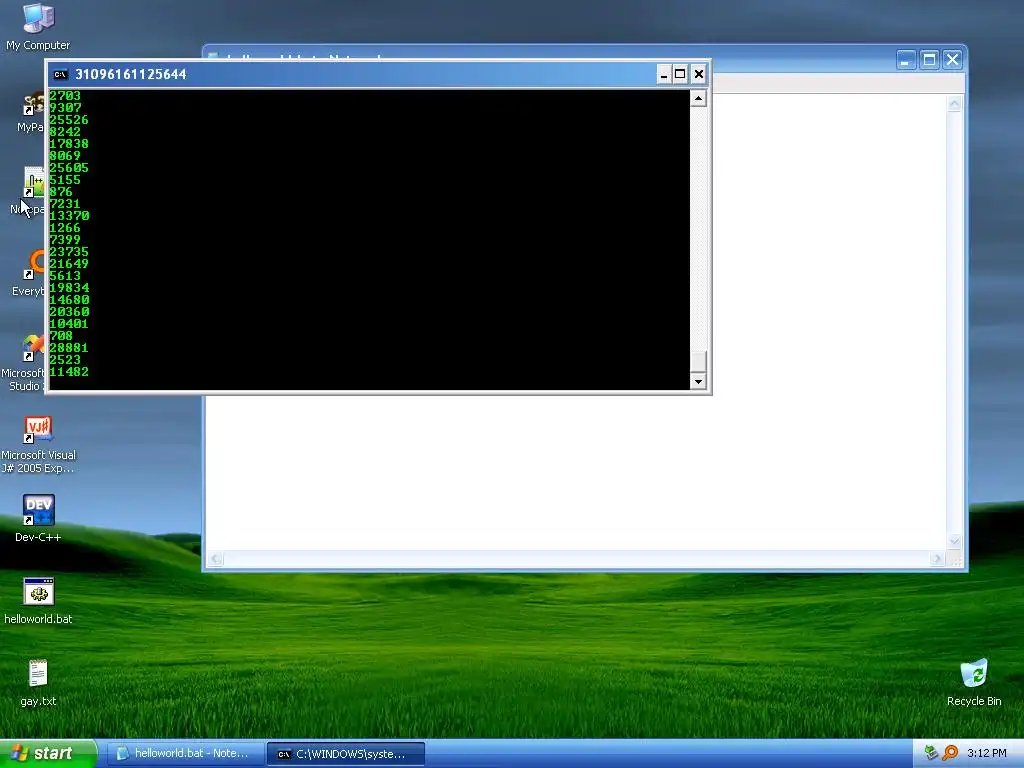Click the console vertical scrollbar thumb

[698, 361]
